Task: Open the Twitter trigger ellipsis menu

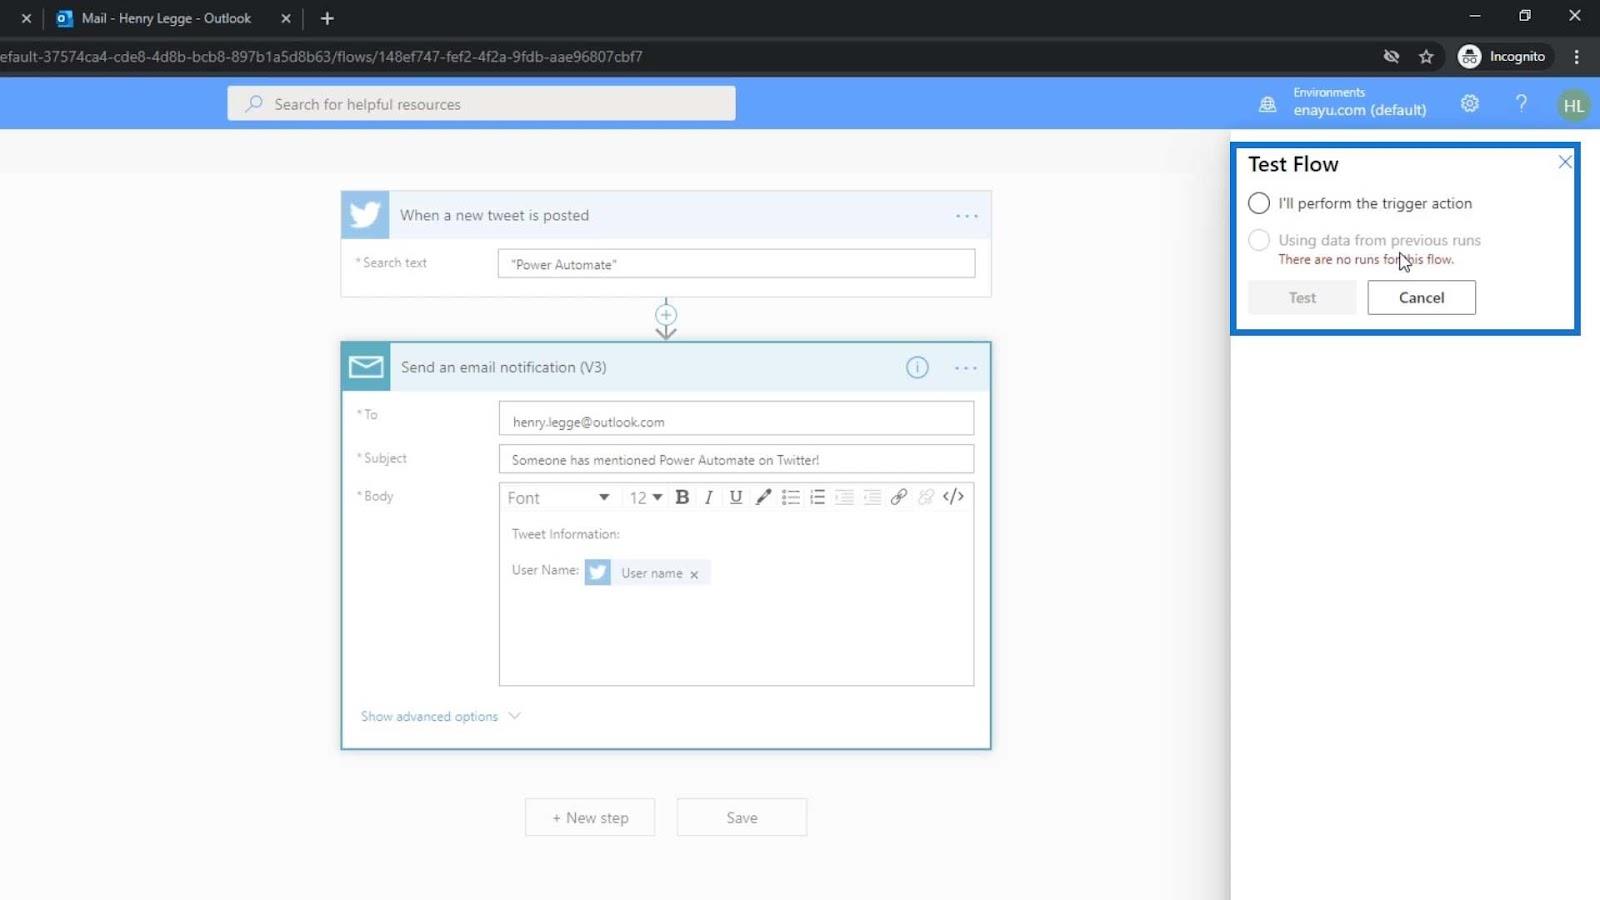Action: pos(967,216)
